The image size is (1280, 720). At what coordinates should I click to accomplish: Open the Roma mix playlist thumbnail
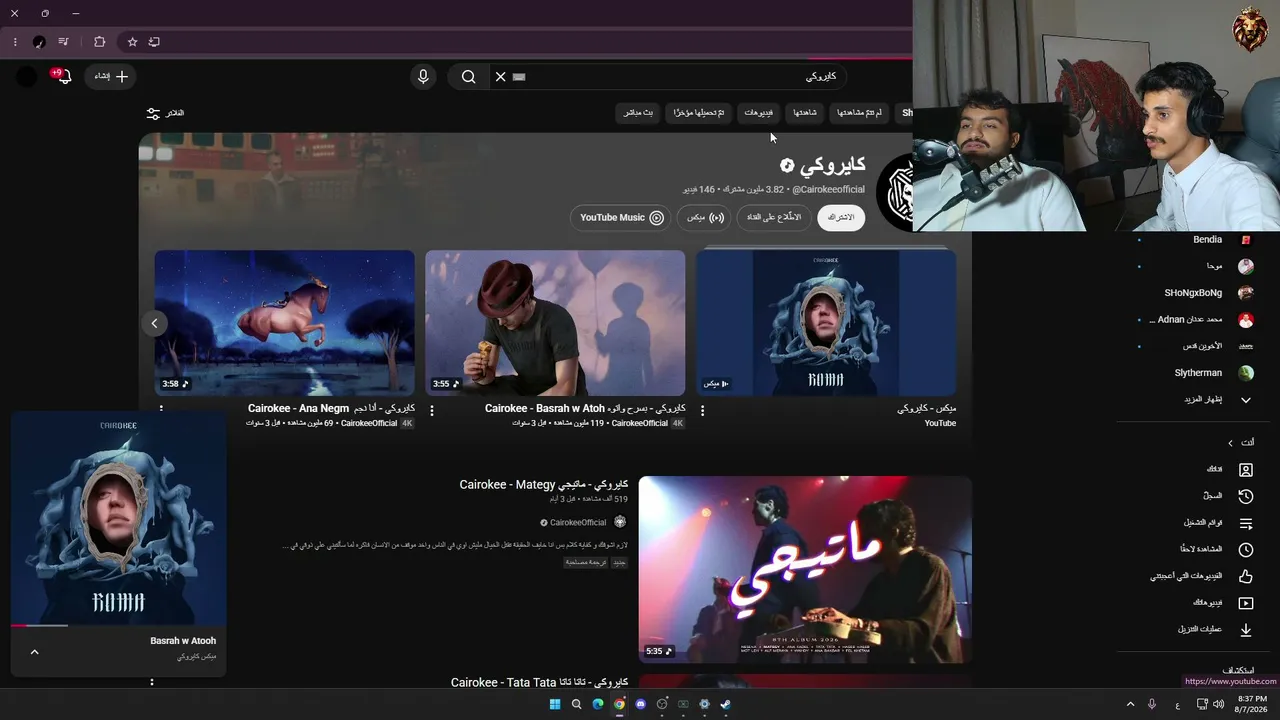pos(826,322)
